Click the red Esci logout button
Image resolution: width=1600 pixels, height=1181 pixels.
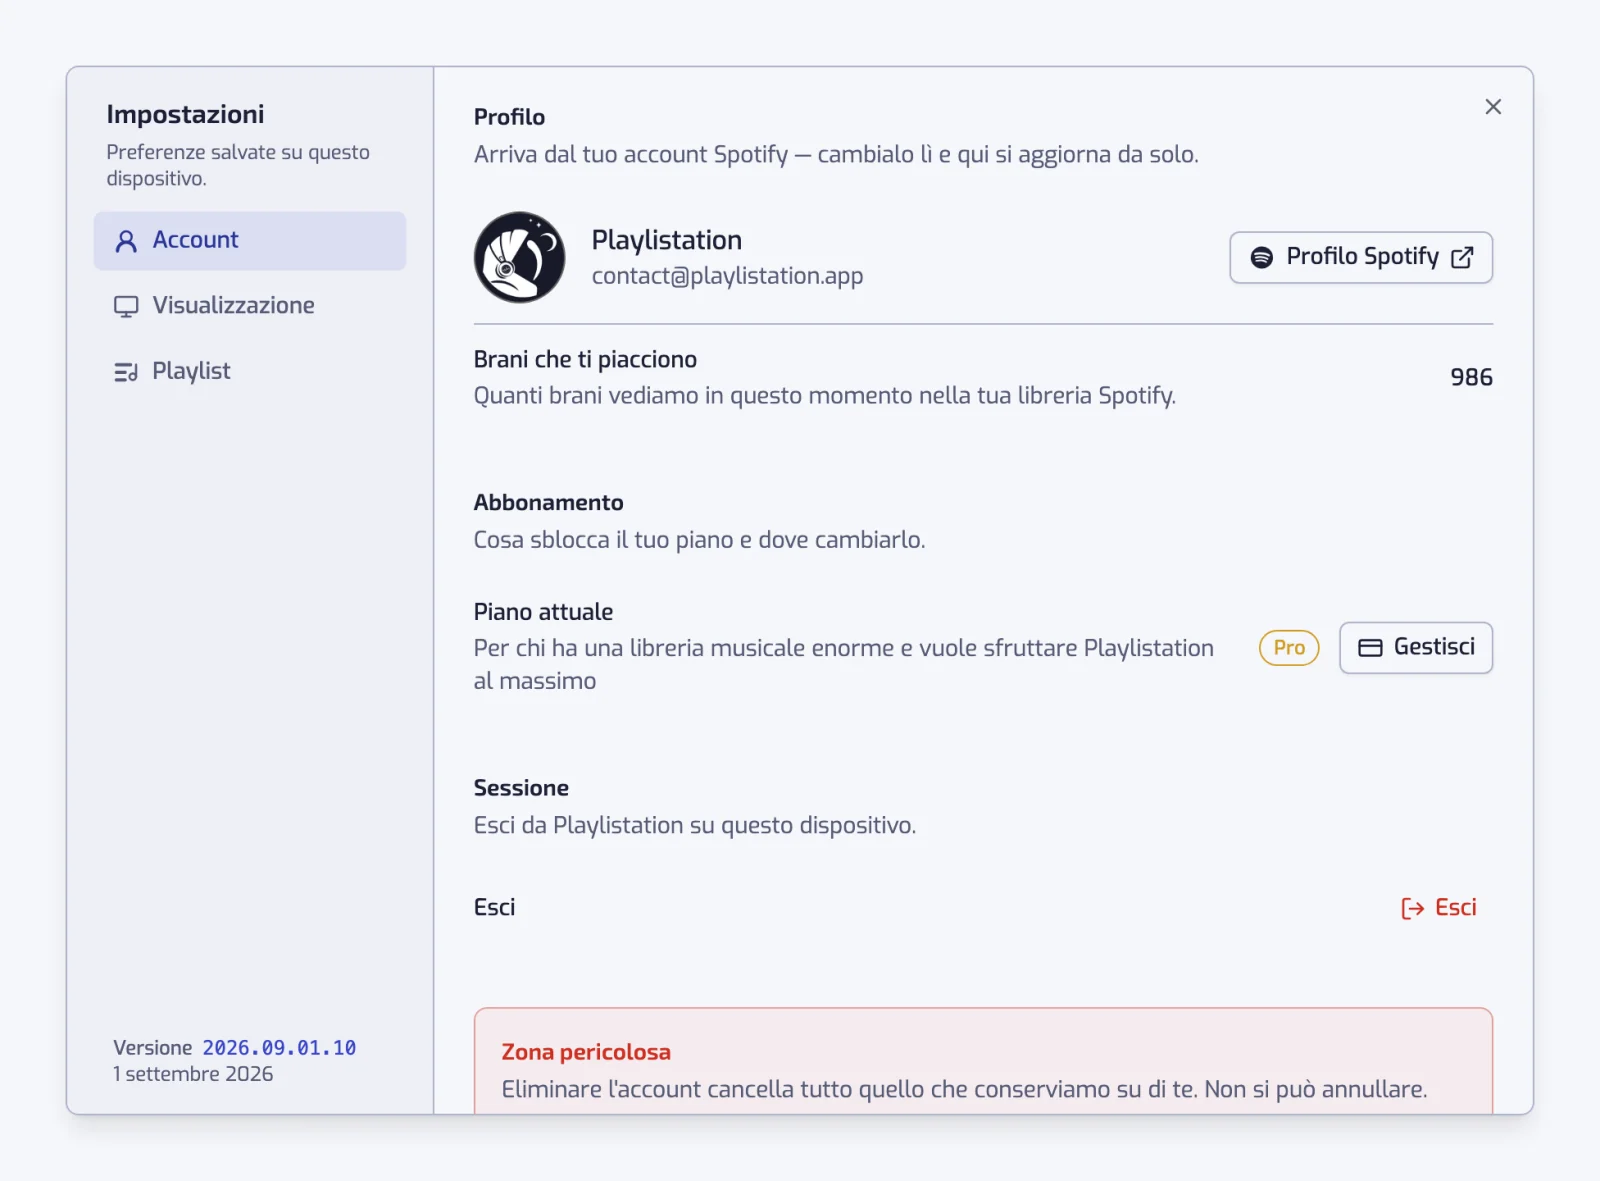pos(1438,908)
